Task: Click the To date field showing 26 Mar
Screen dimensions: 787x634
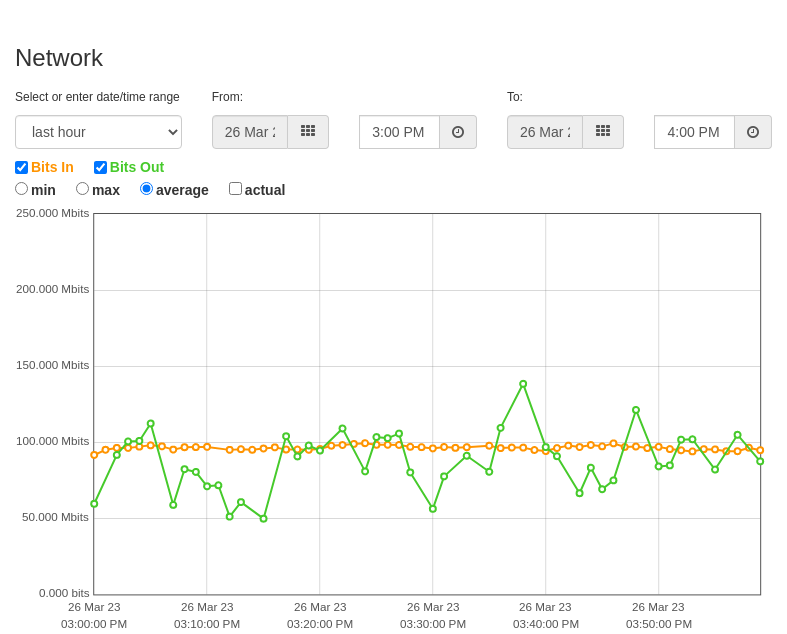Action: (545, 132)
